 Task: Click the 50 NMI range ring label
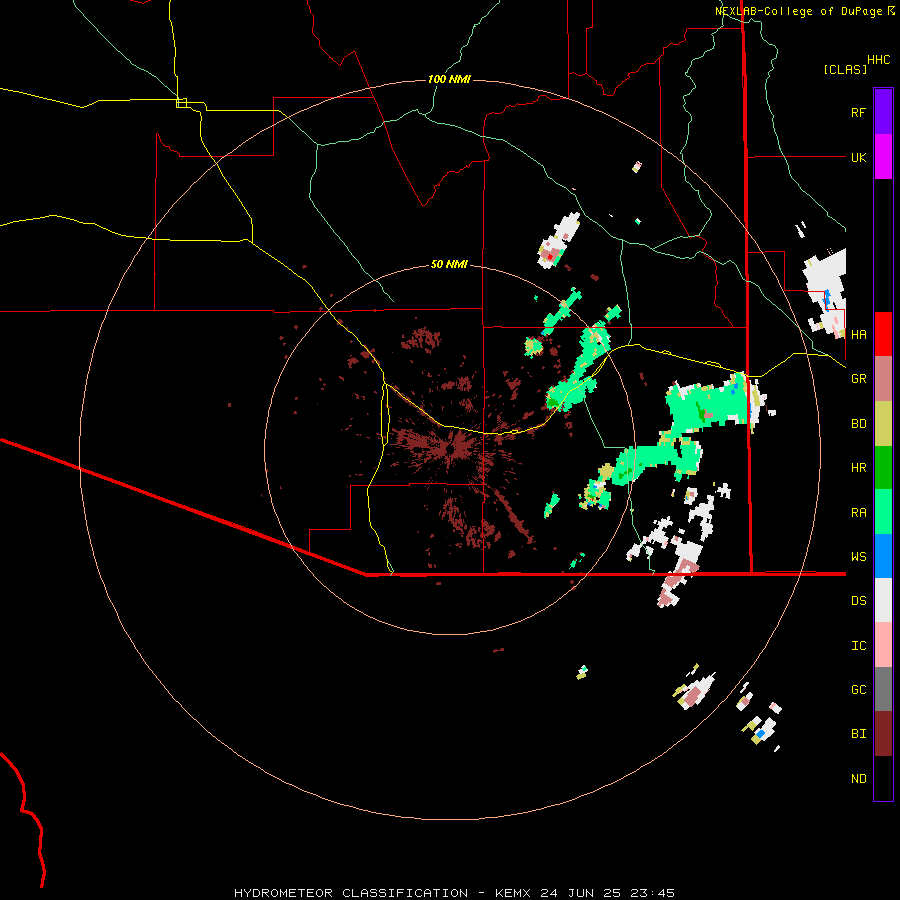click(449, 264)
